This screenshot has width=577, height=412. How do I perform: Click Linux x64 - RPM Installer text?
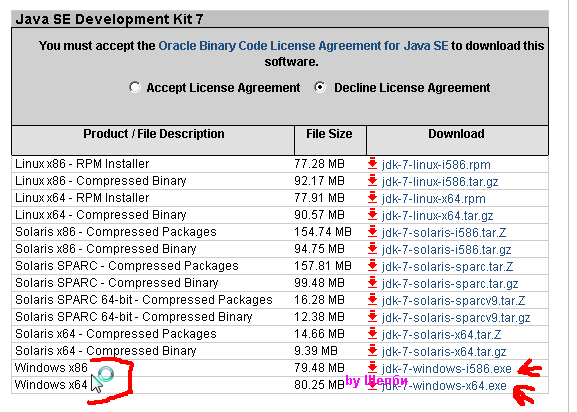[x=82, y=198]
